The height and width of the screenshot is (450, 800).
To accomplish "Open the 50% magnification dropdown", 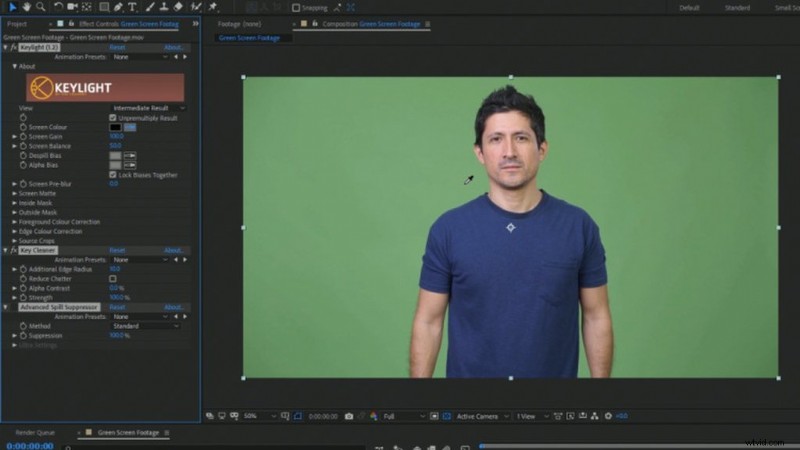I will [x=259, y=416].
